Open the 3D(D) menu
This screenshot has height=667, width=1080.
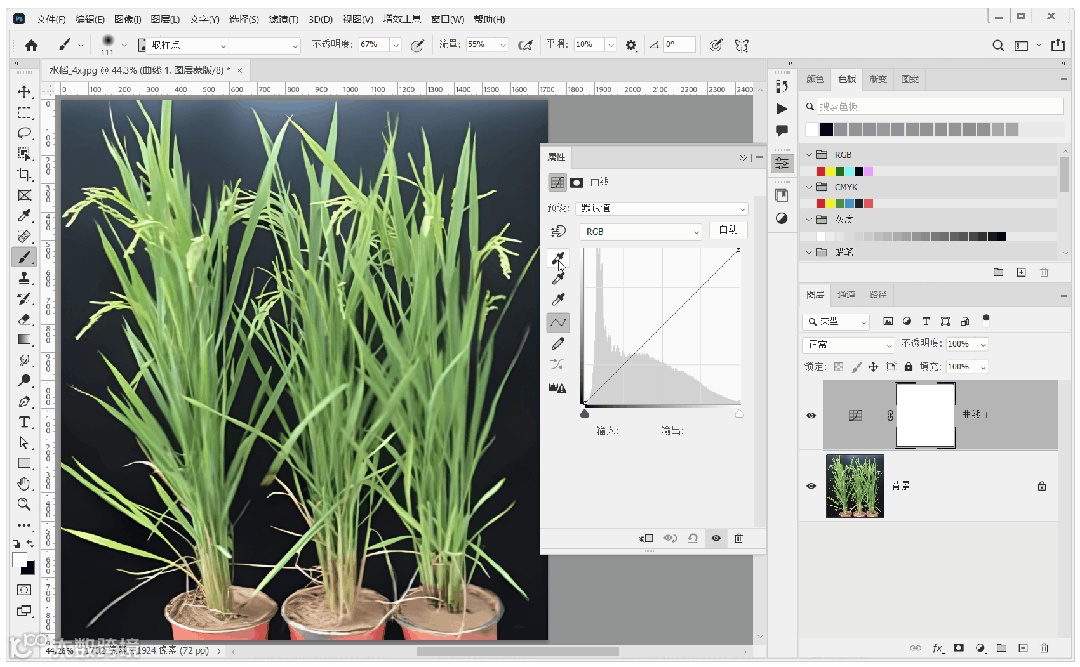coord(320,19)
